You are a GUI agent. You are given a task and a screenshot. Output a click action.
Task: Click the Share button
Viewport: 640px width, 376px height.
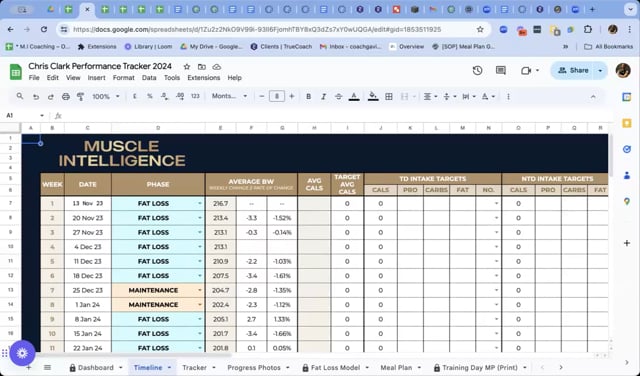(x=573, y=70)
